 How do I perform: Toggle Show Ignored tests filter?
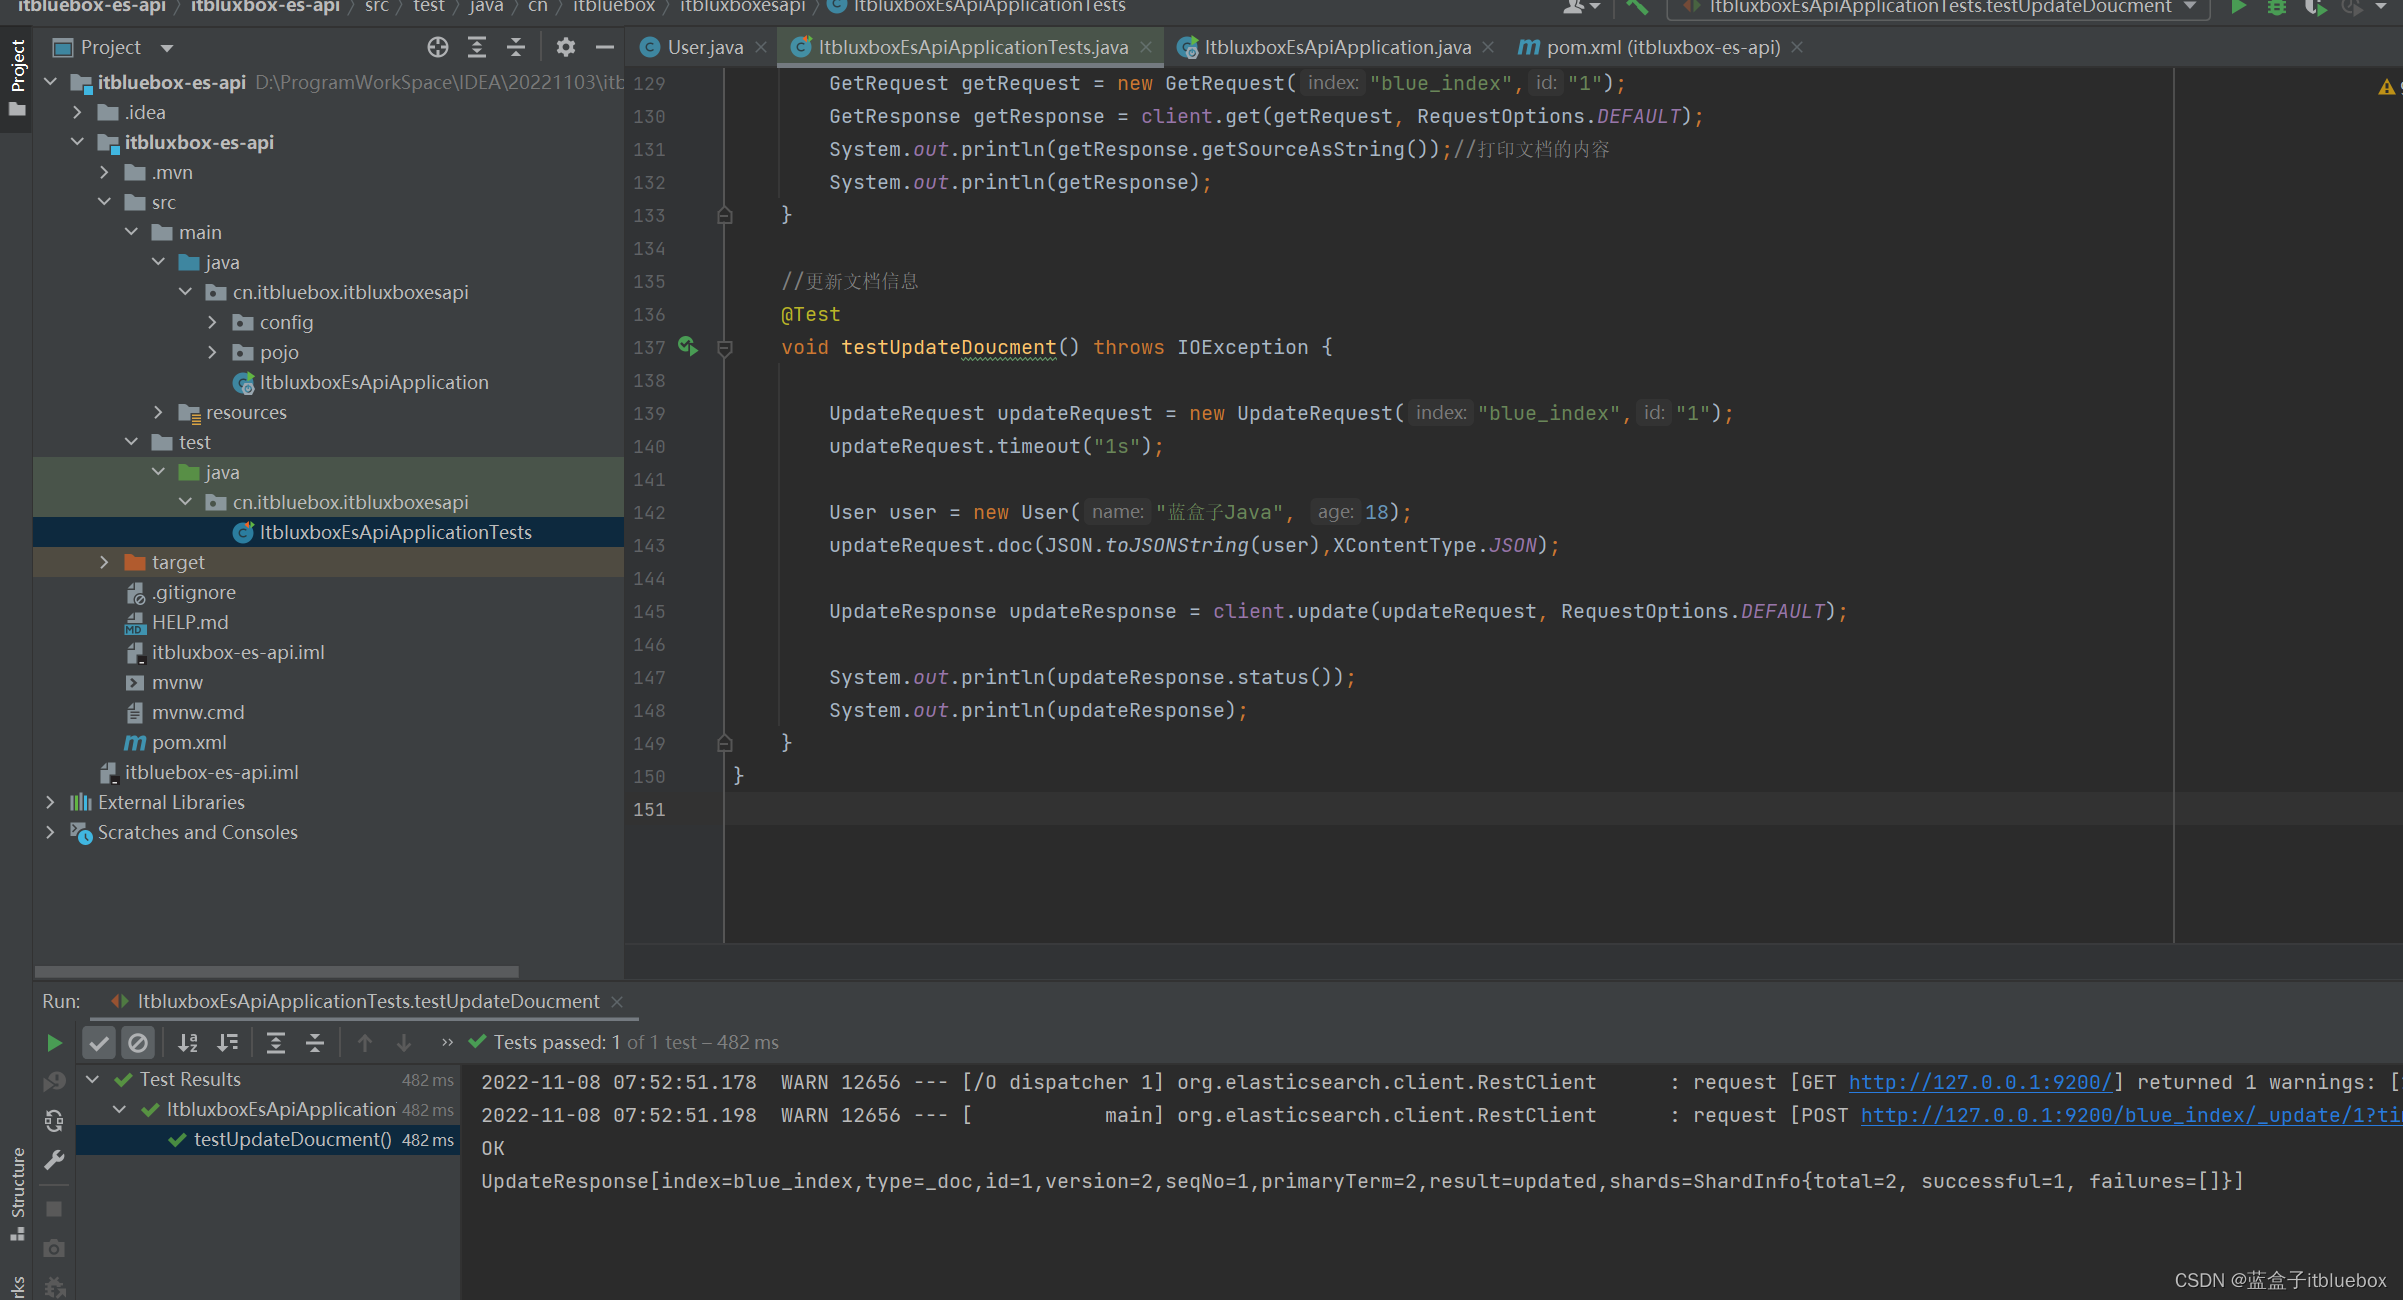click(138, 1043)
